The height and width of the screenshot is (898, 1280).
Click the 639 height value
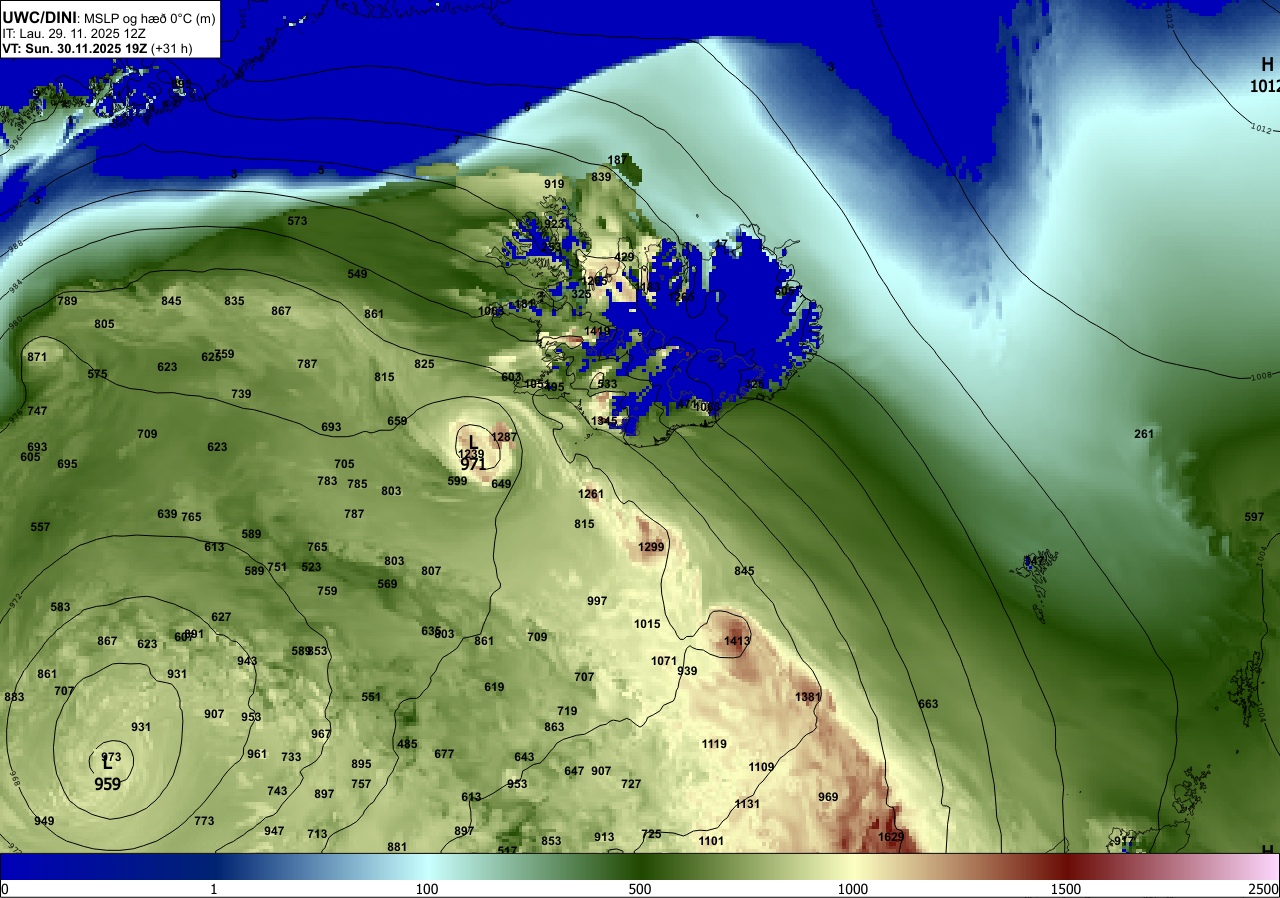pos(167,514)
